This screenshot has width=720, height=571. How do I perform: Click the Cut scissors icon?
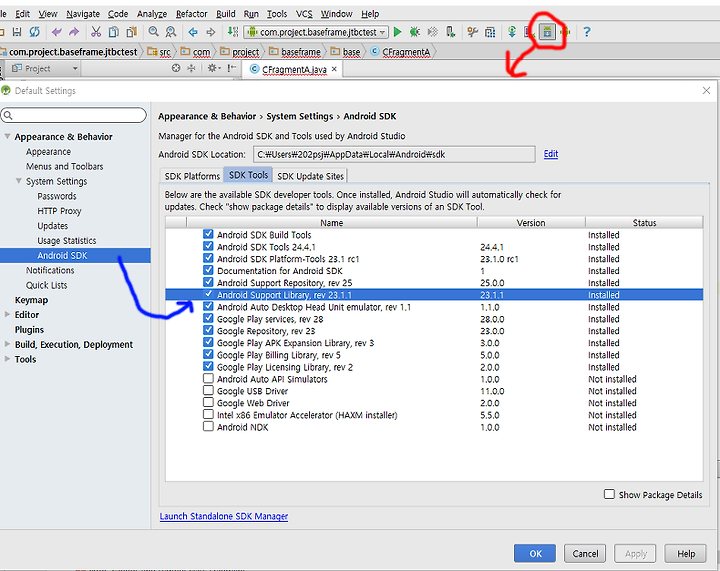click(x=96, y=32)
